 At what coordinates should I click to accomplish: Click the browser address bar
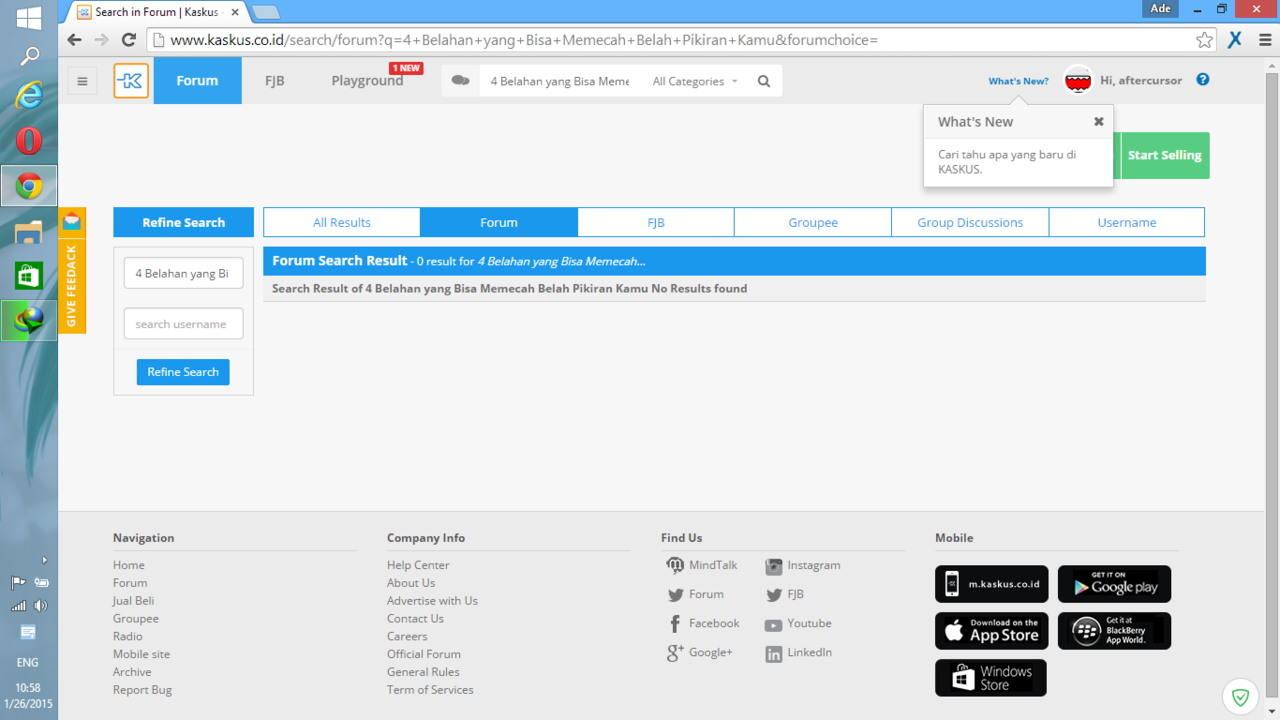[670, 40]
